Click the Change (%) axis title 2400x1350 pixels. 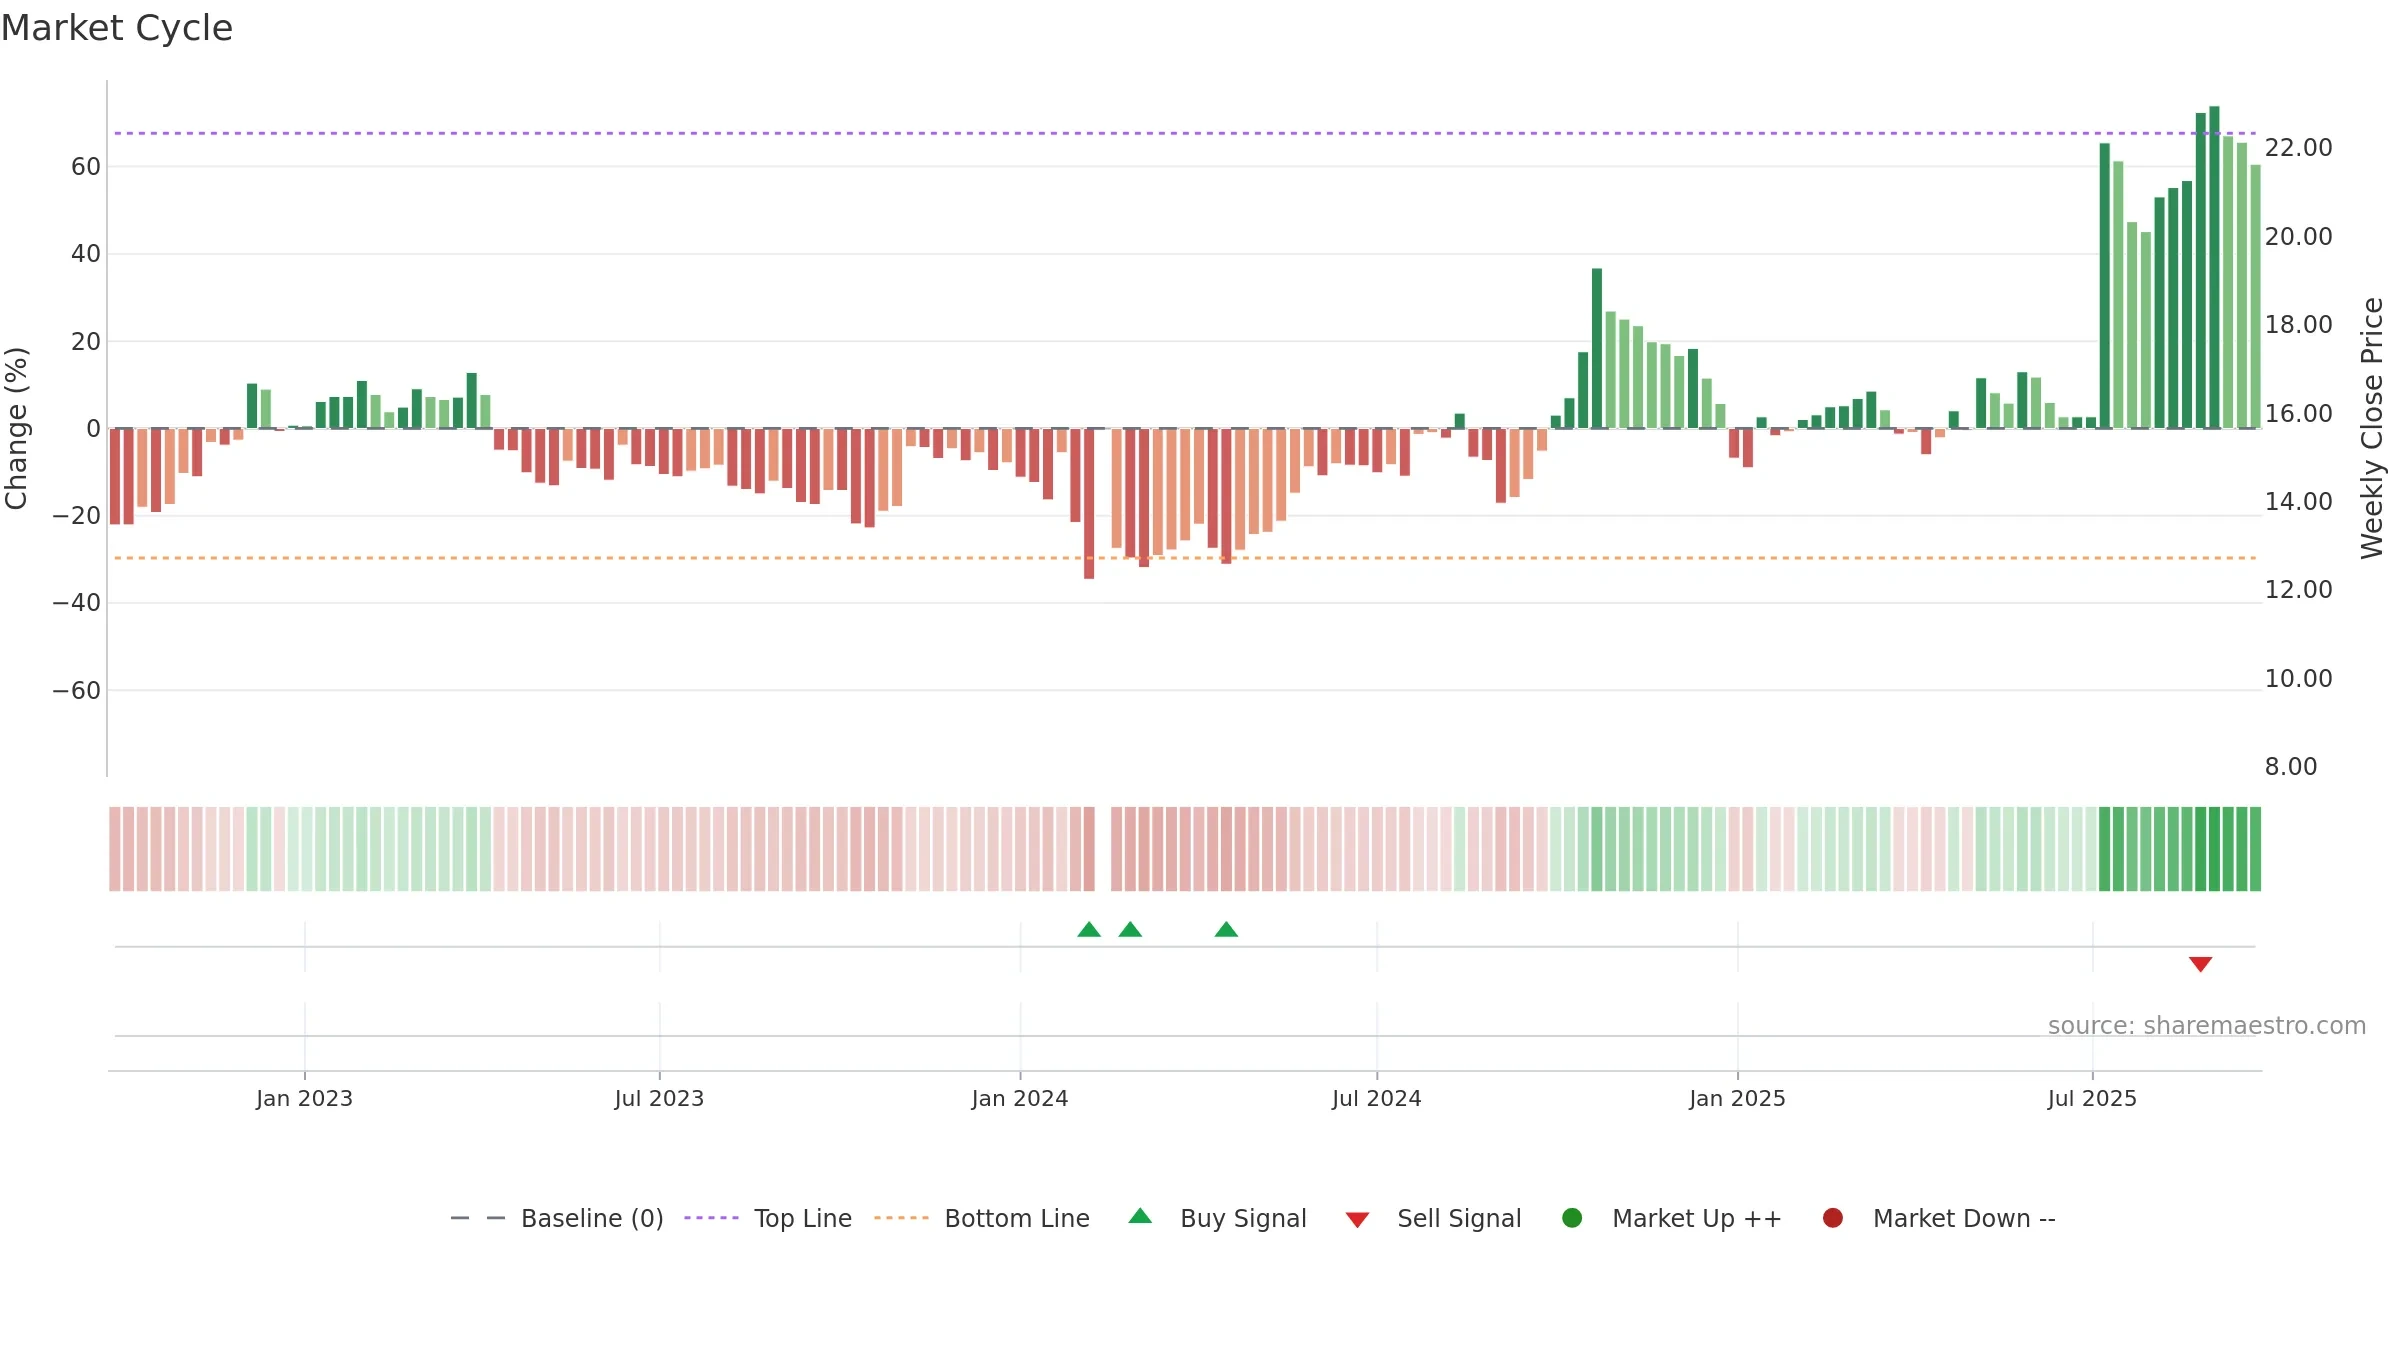16,428
